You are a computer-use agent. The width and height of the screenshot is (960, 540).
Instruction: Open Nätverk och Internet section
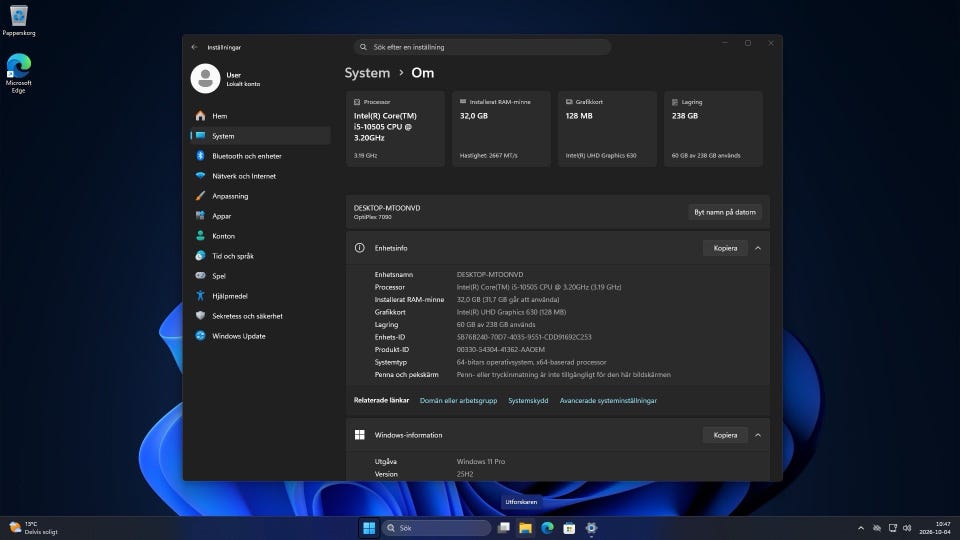260,176
